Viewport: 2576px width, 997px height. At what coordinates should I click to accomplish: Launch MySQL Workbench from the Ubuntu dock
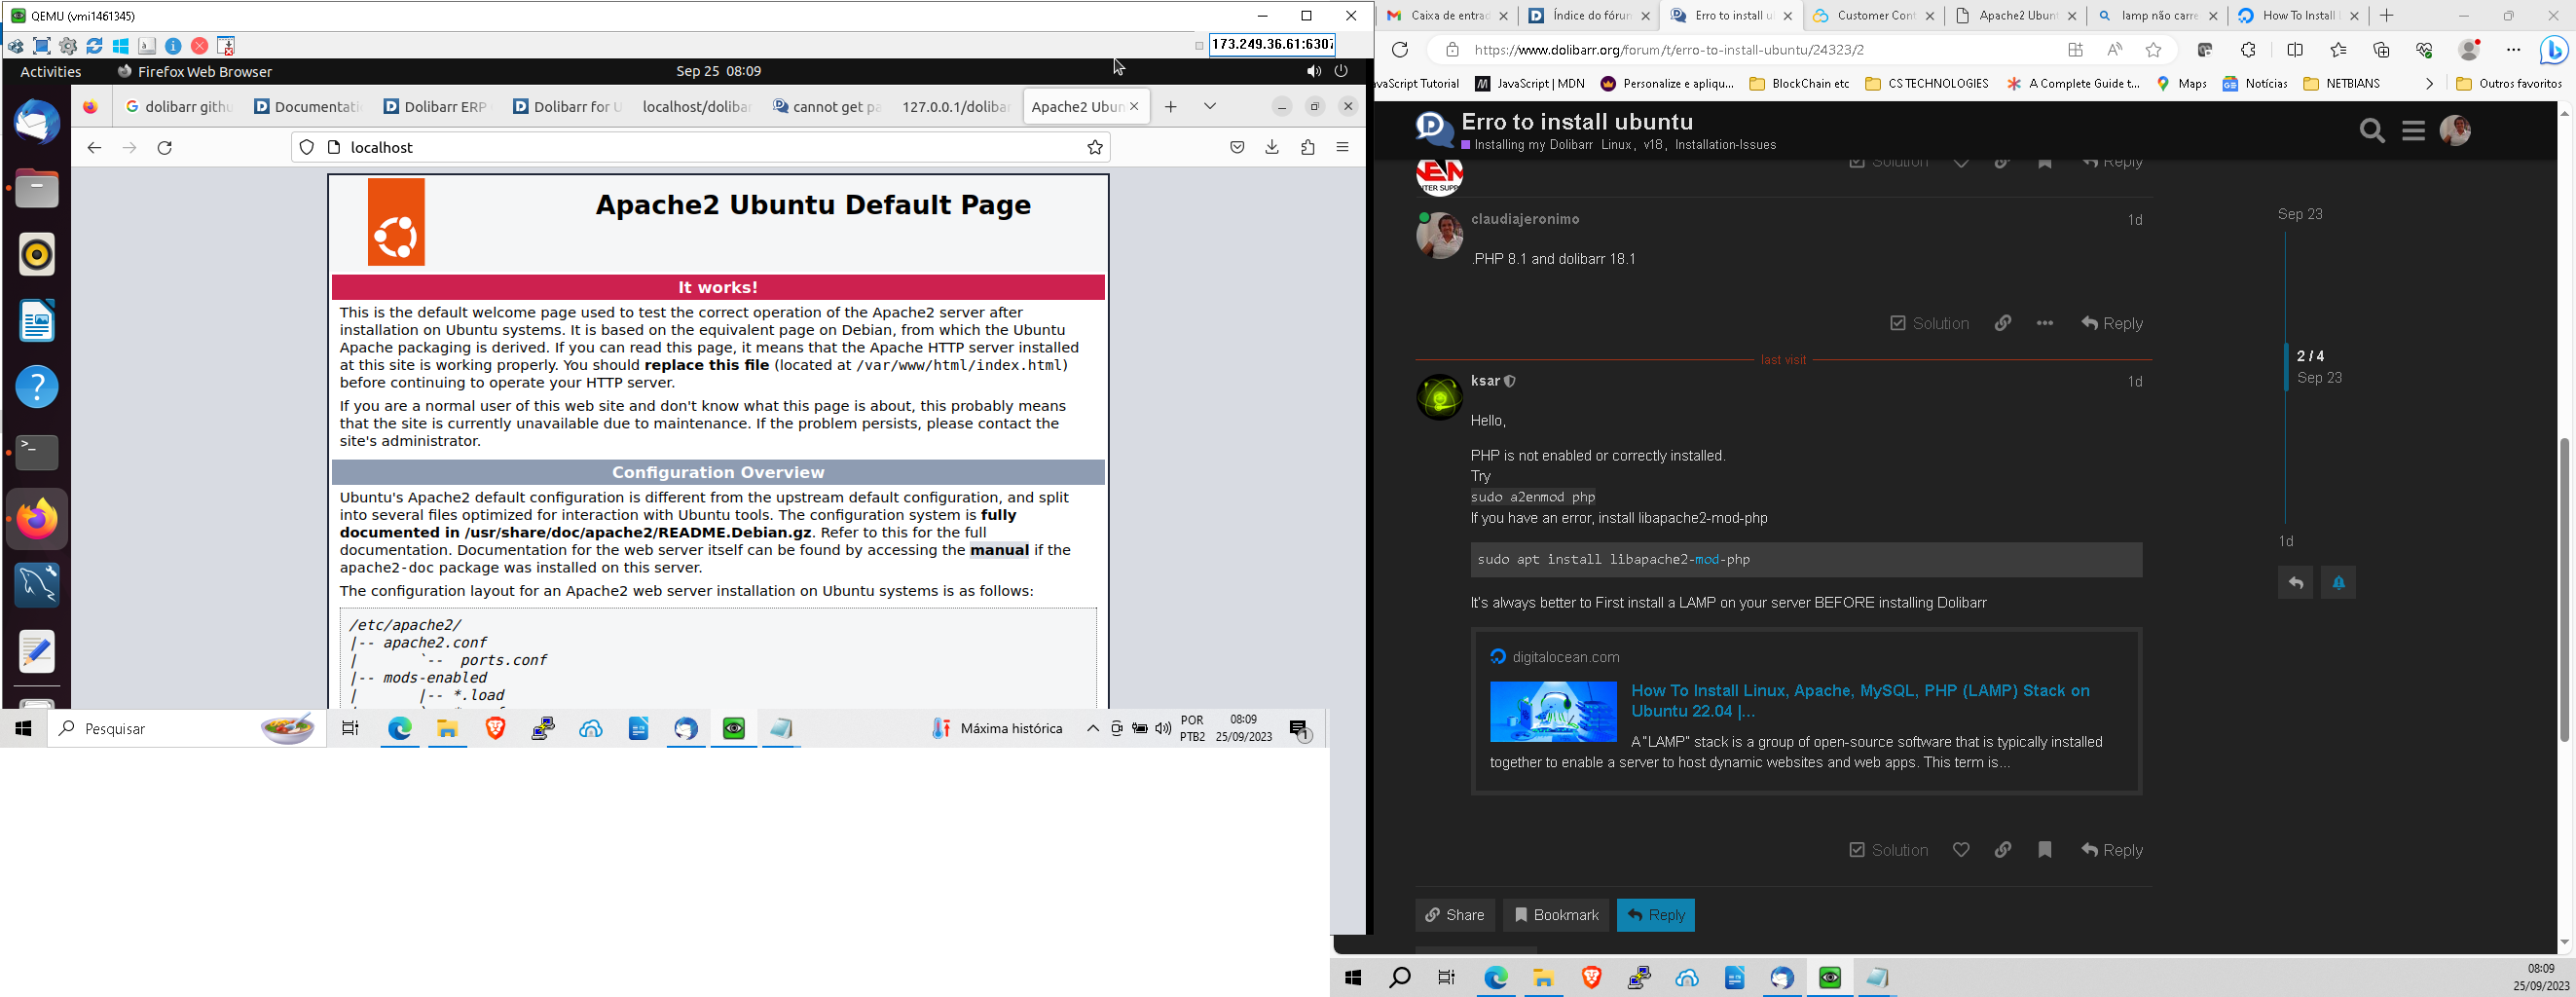[37, 585]
